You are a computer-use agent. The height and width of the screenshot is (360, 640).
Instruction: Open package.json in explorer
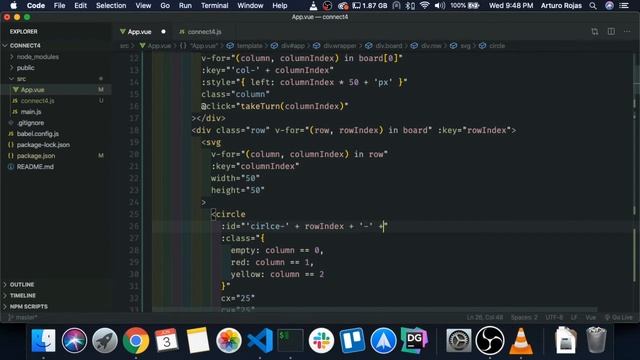(36, 156)
